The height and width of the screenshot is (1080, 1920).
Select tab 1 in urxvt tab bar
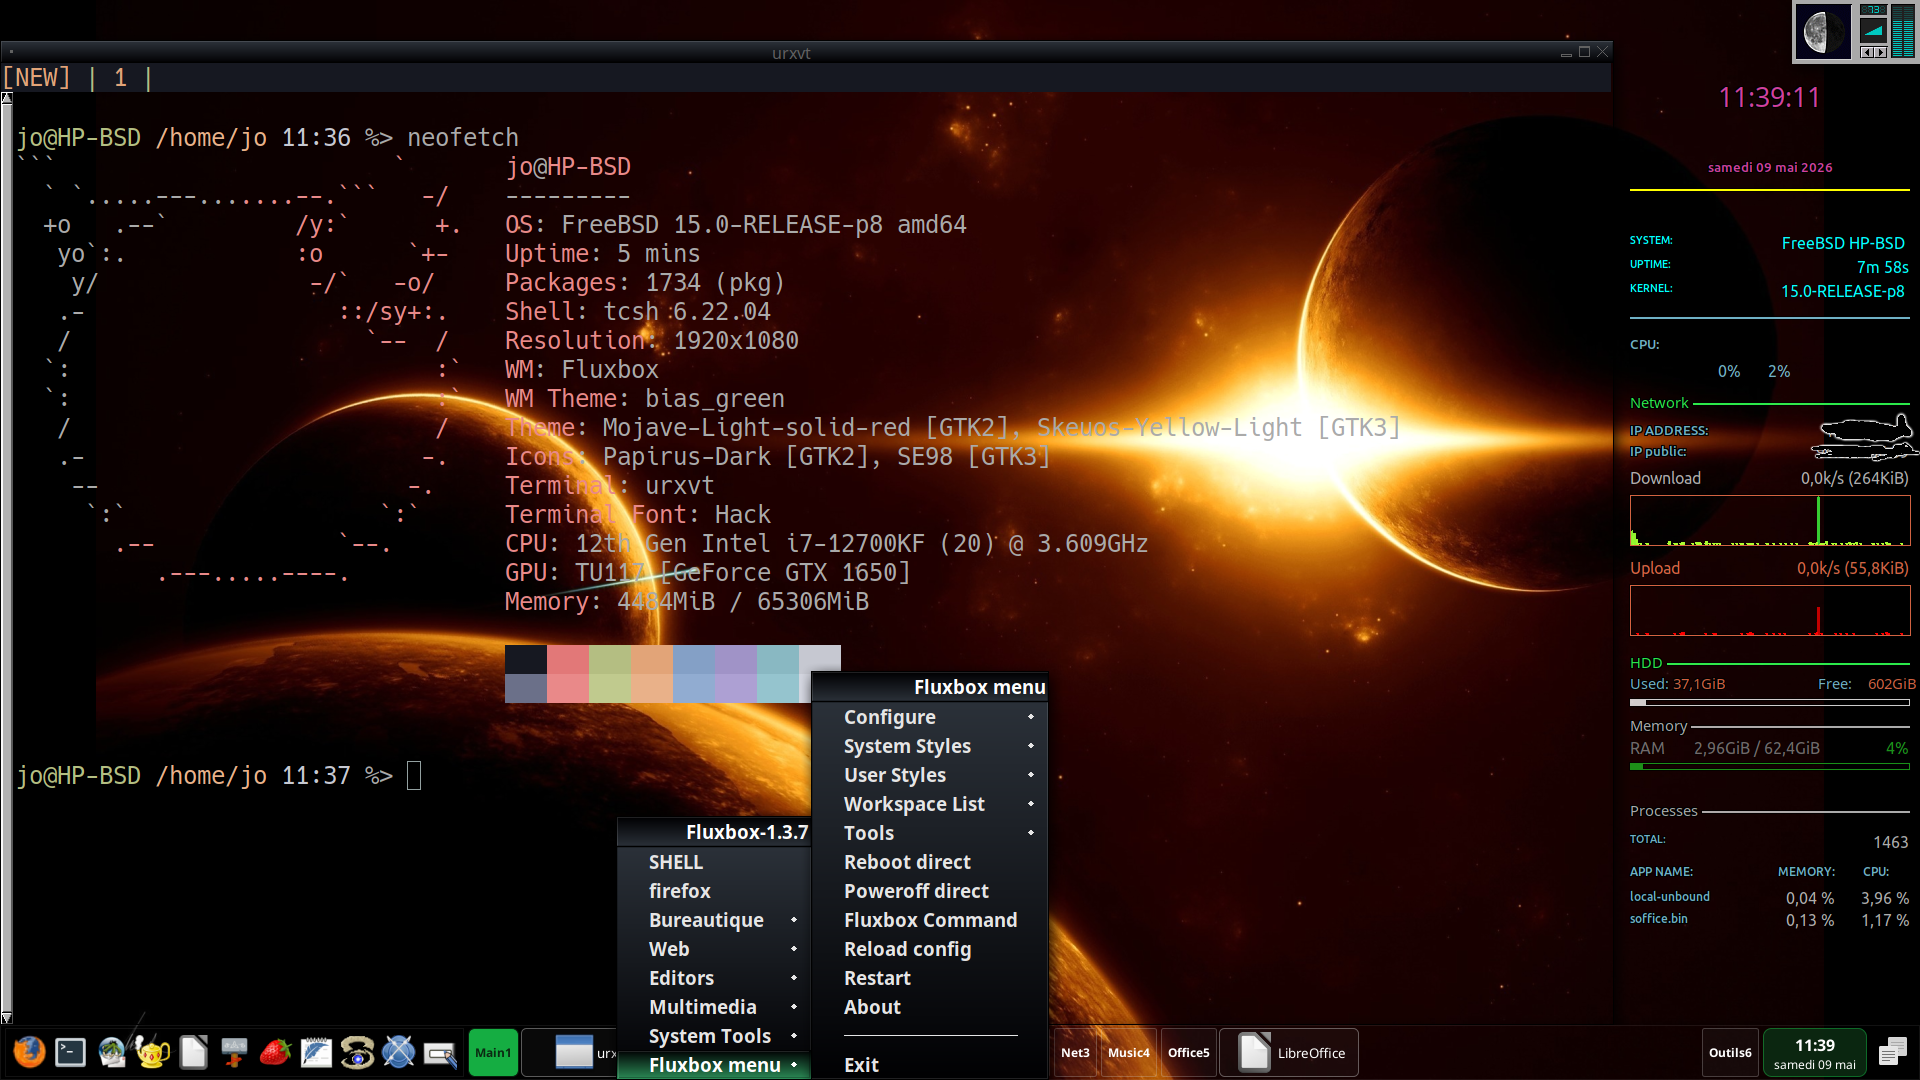tap(120, 78)
